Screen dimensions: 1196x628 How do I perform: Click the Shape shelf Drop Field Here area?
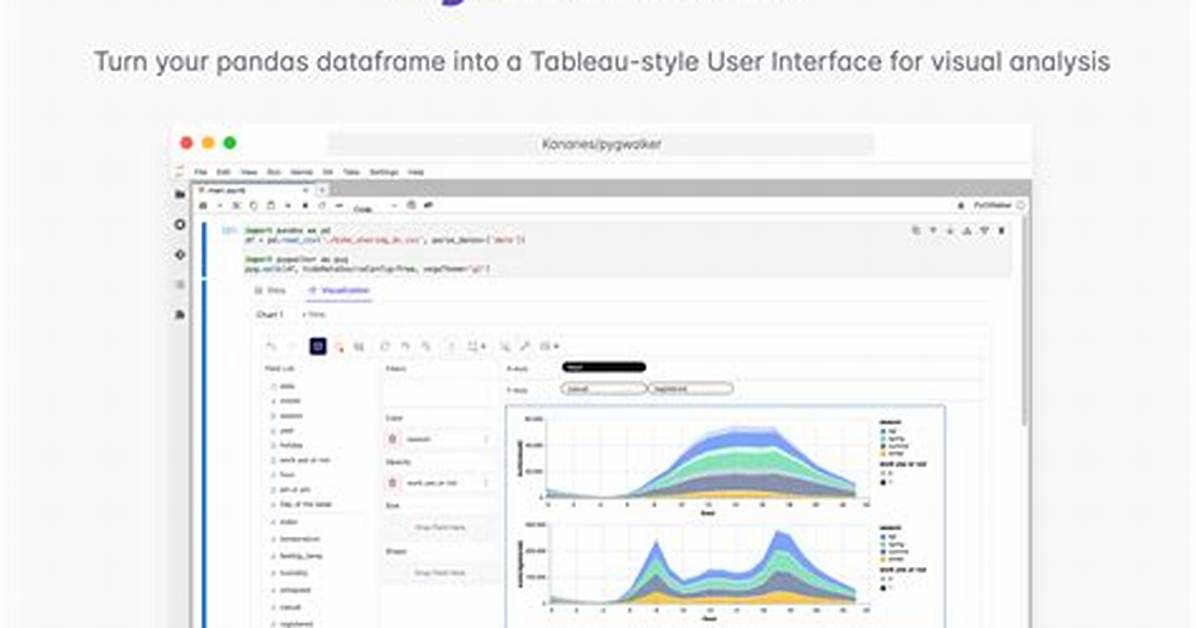(439, 572)
